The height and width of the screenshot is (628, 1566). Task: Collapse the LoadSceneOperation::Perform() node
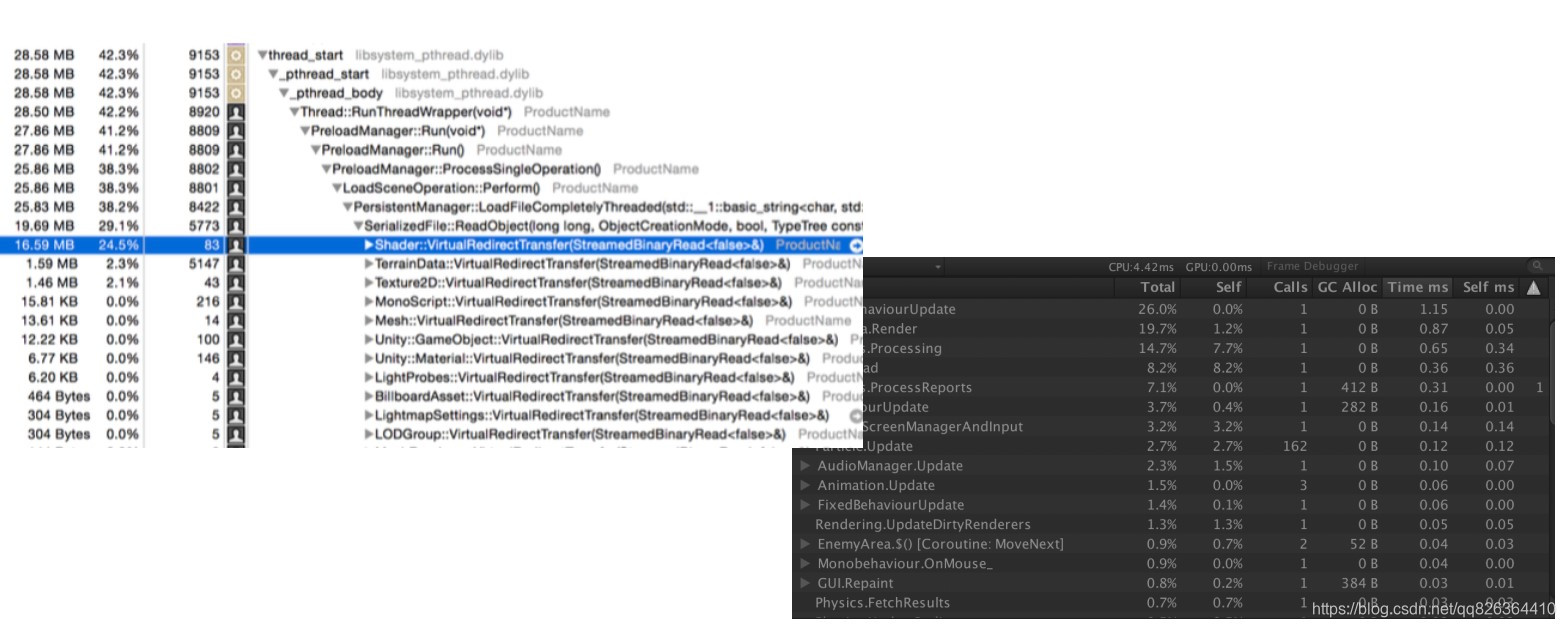pos(337,188)
